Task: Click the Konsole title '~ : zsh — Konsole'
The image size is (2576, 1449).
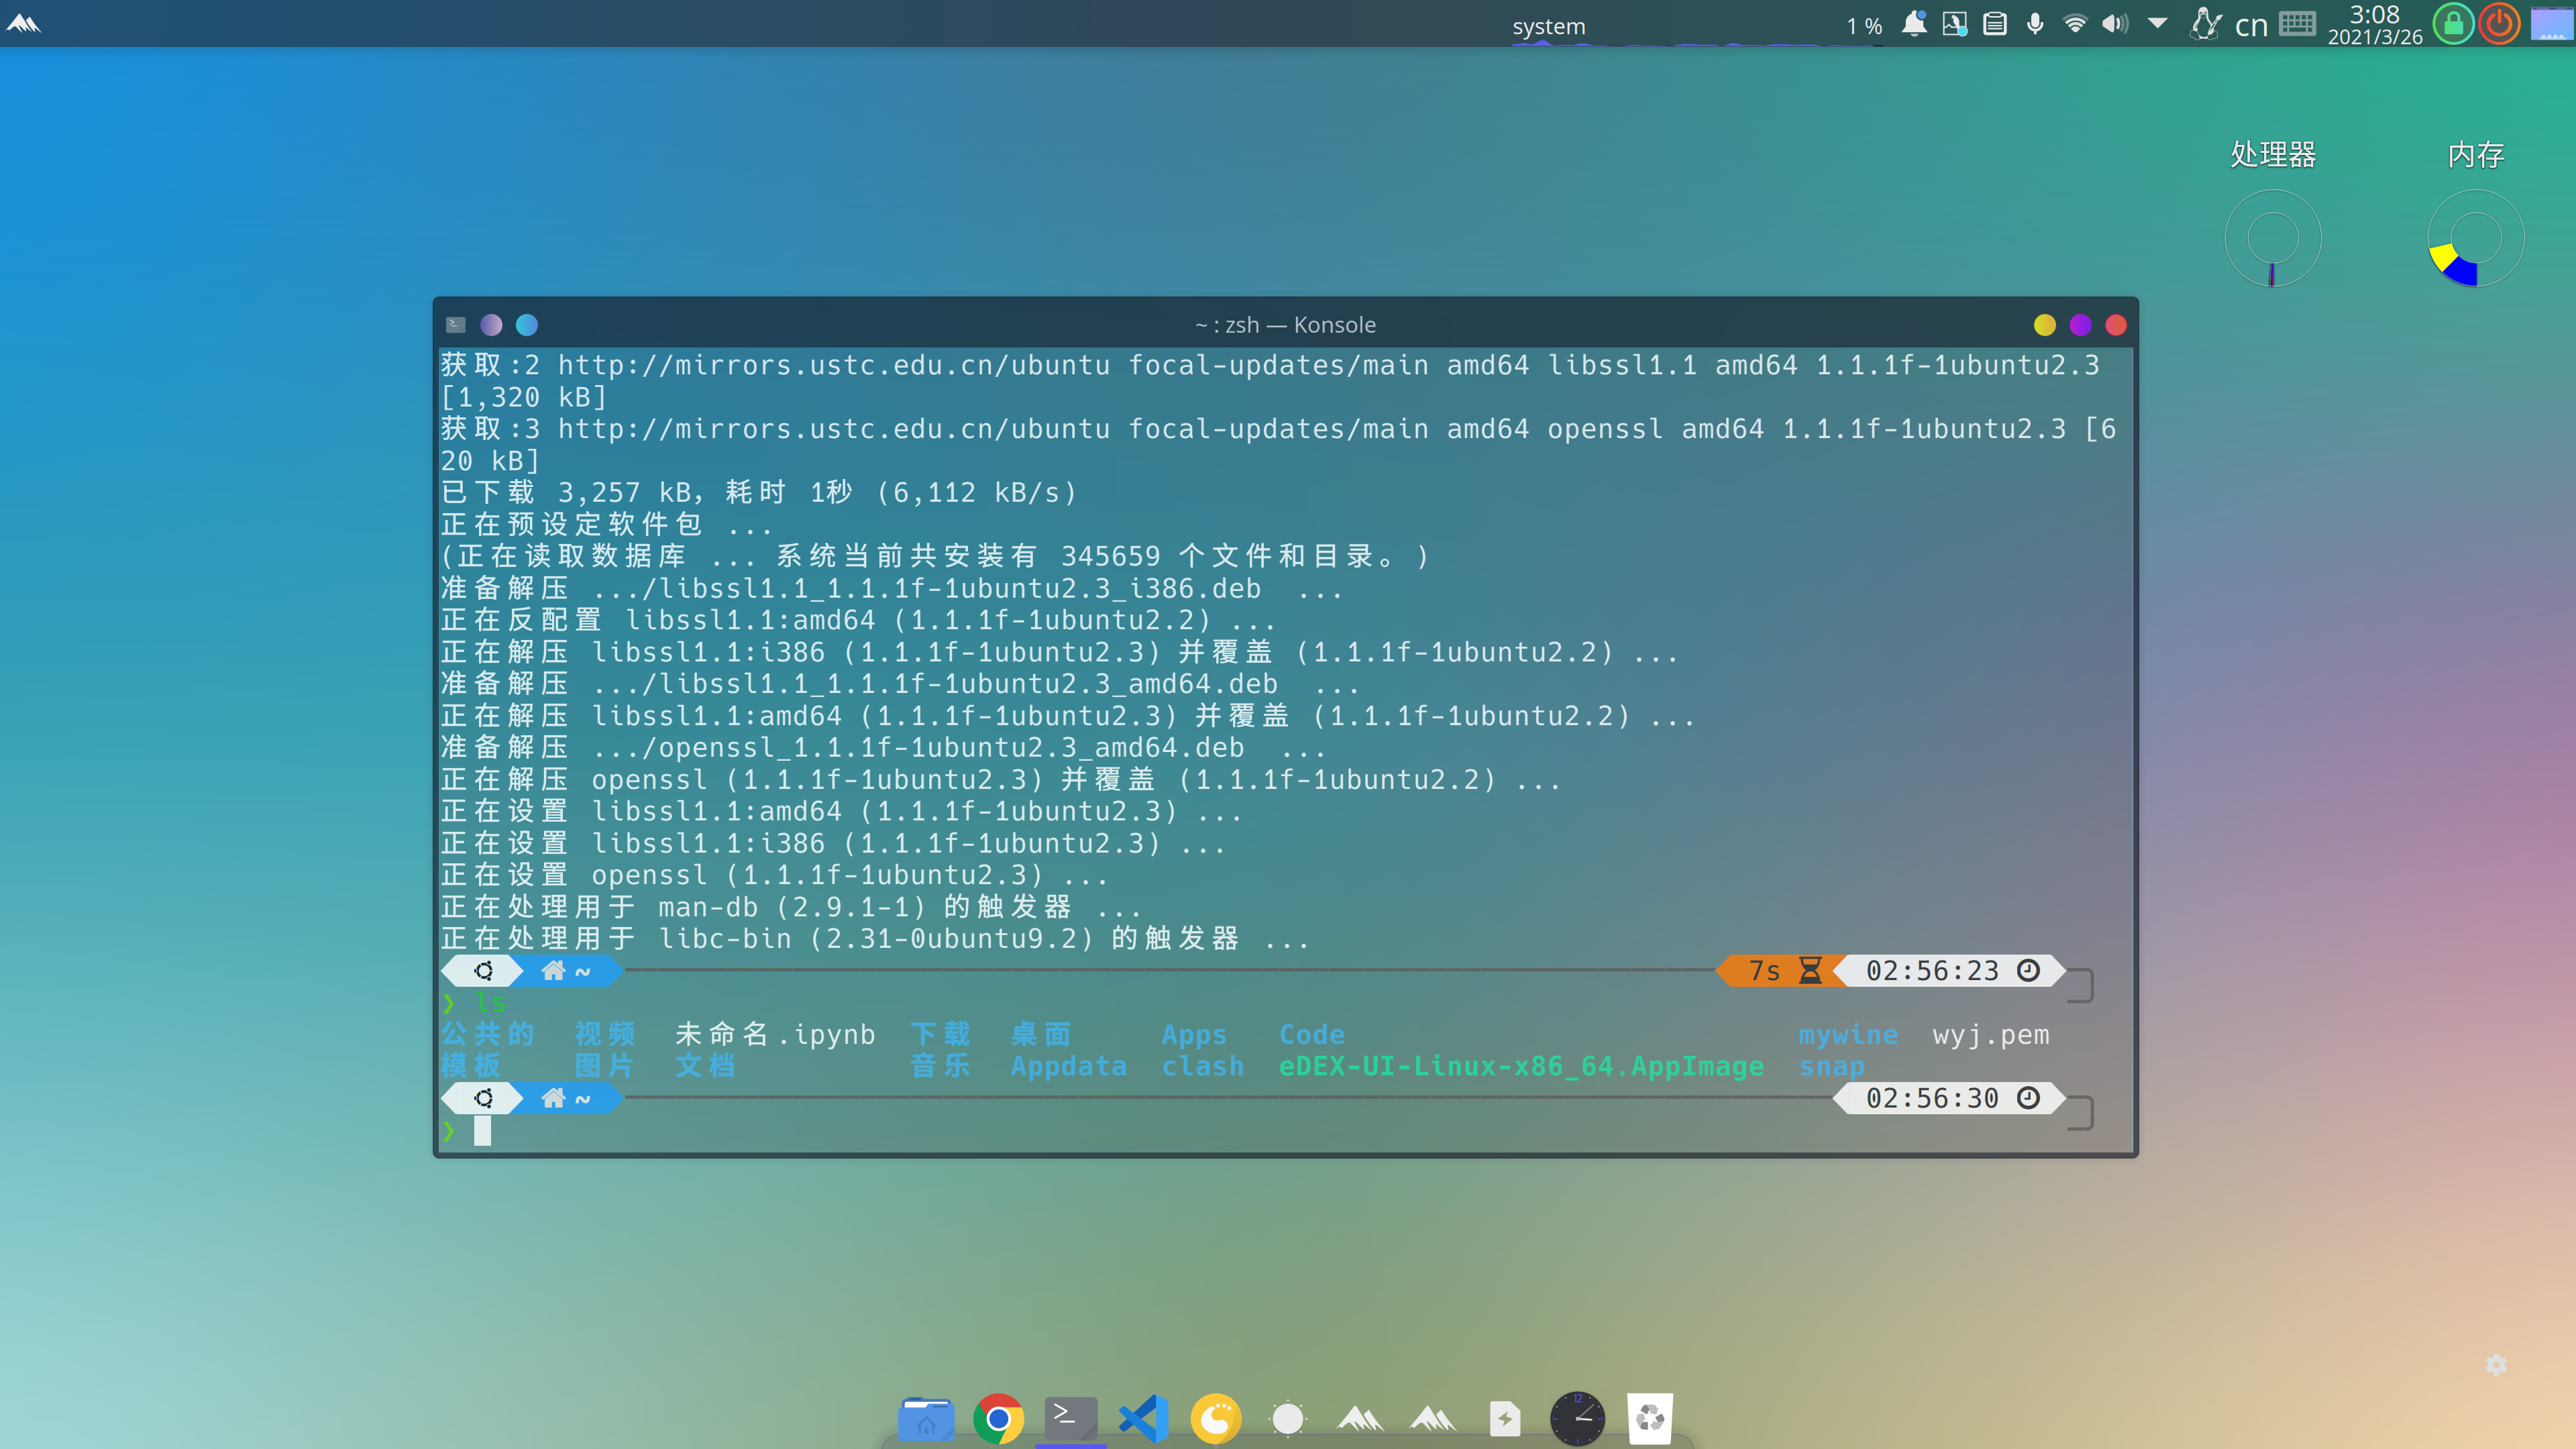Action: tap(1285, 325)
